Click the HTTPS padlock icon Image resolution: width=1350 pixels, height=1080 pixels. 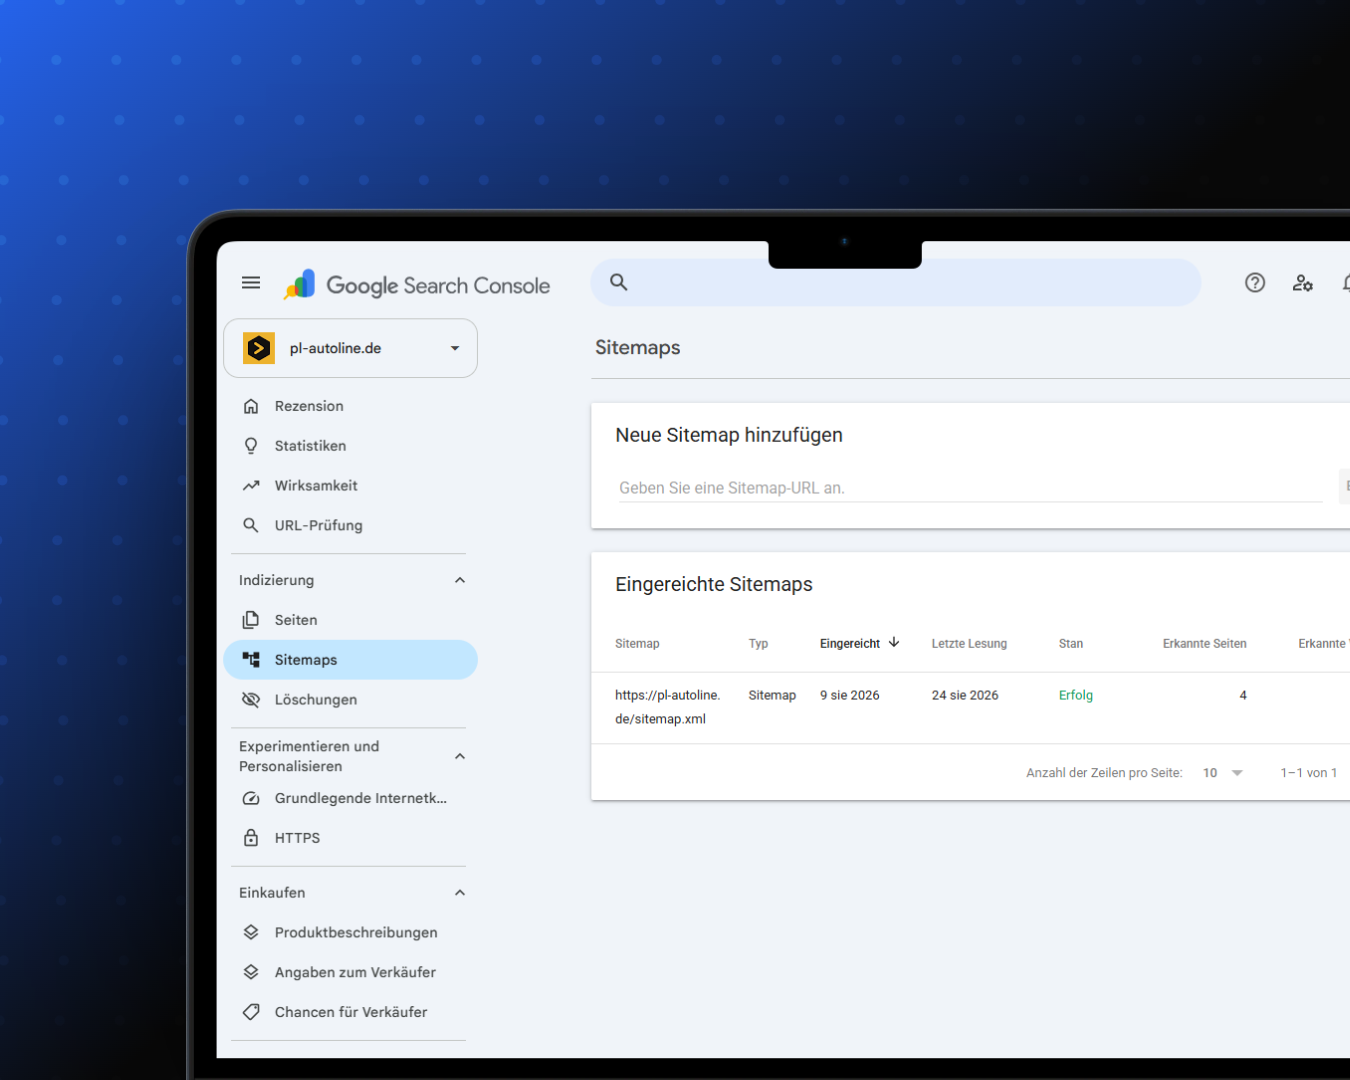(x=251, y=838)
